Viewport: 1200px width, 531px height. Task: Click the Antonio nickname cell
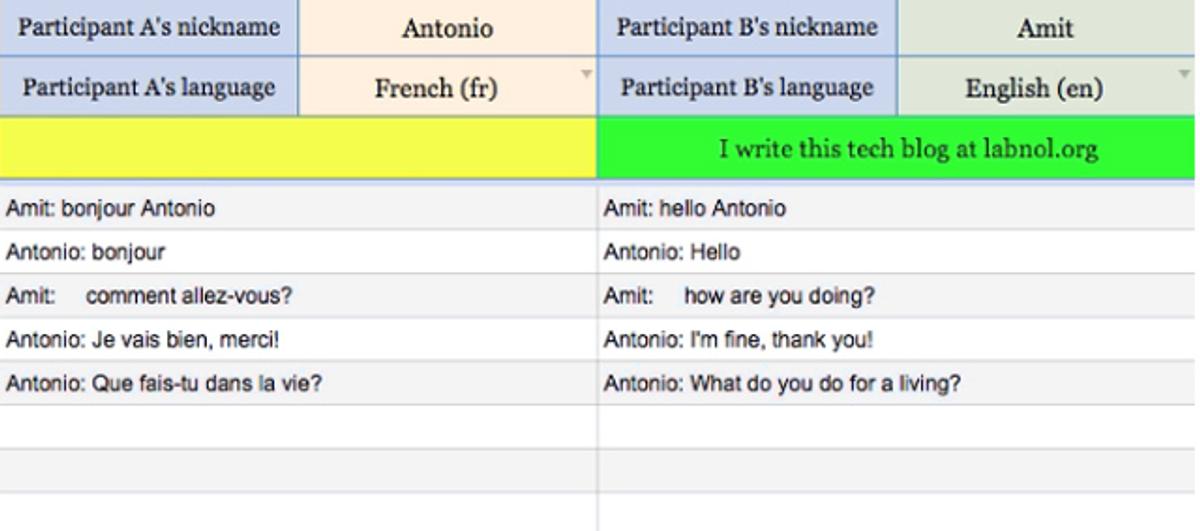point(447,28)
